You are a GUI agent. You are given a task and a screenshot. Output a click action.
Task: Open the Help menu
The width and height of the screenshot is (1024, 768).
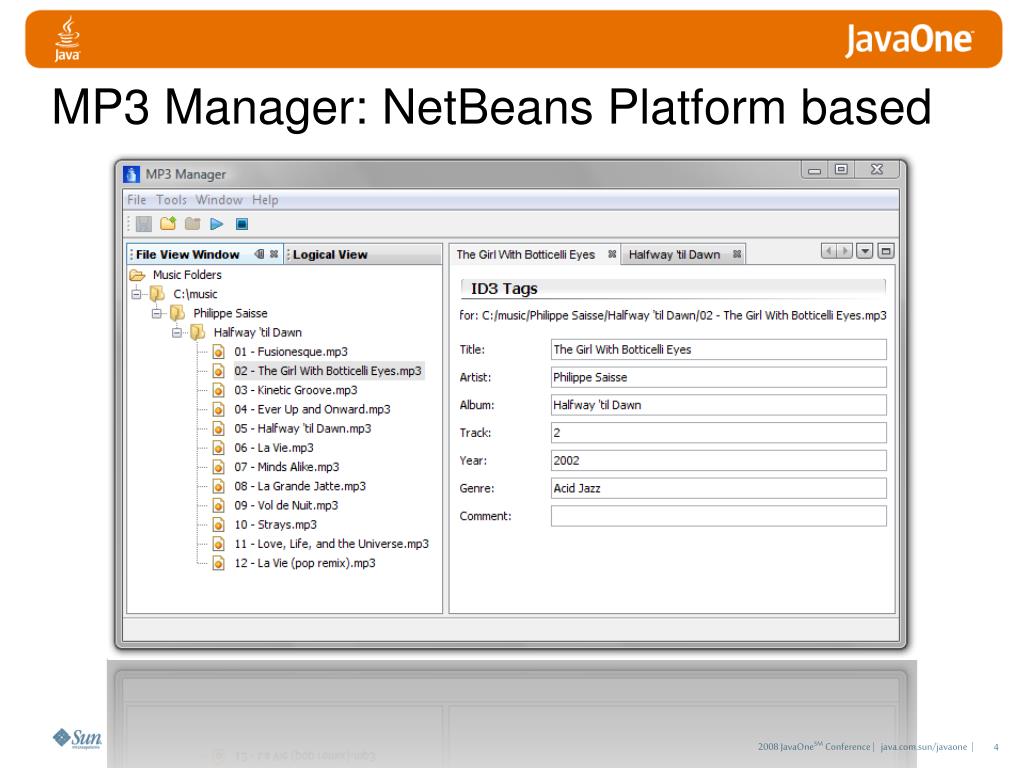pos(265,200)
